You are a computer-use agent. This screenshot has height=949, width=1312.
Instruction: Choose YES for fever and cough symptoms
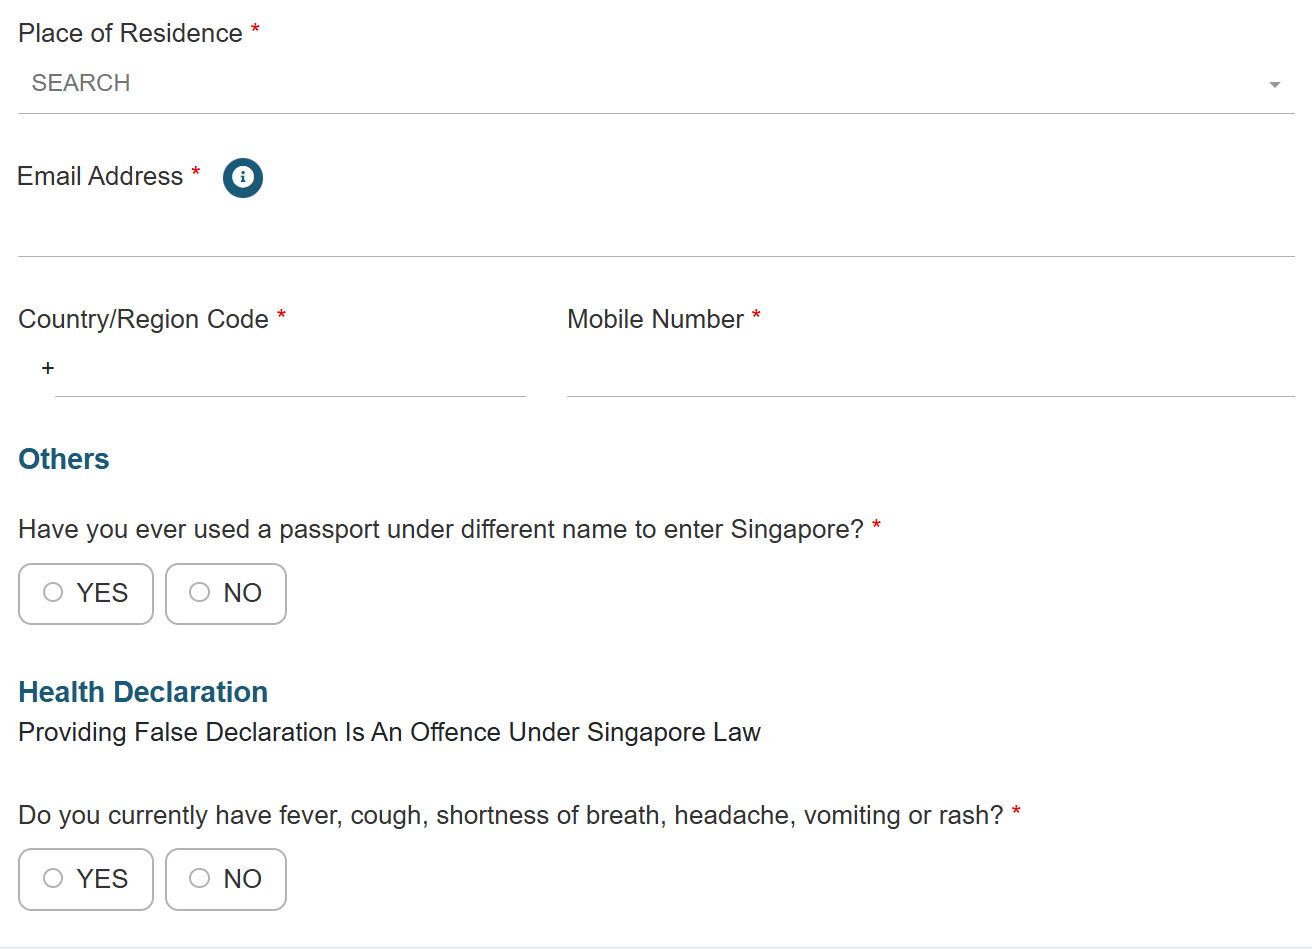[86, 879]
